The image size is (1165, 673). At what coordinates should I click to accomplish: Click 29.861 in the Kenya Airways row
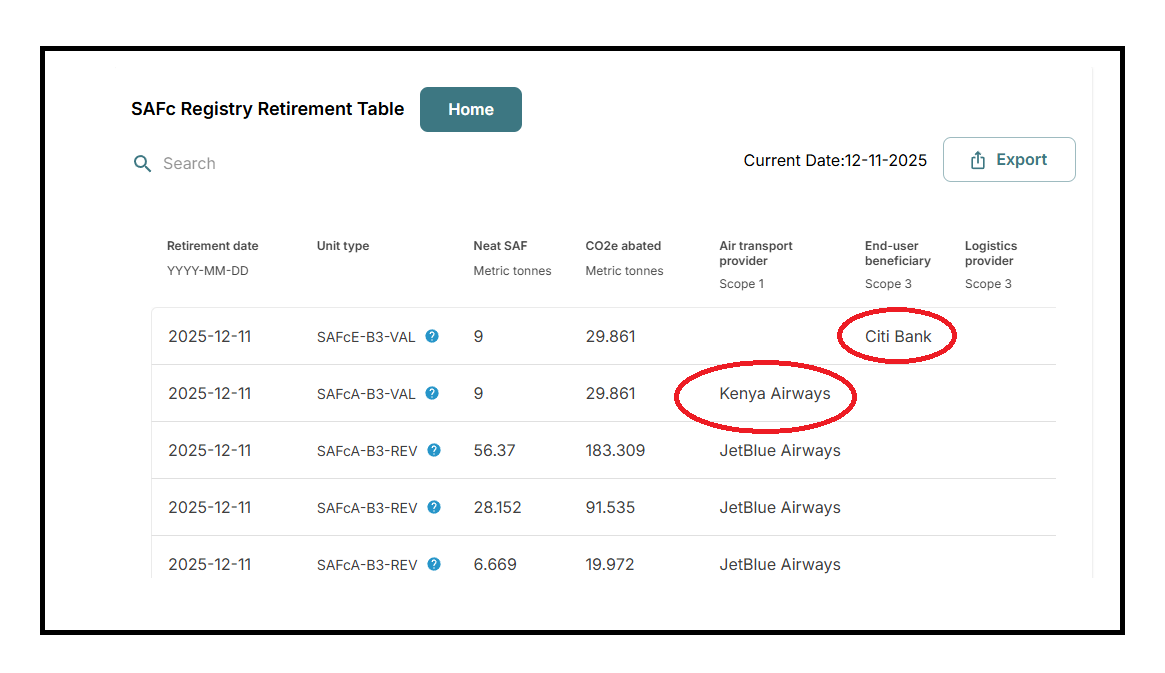610,394
